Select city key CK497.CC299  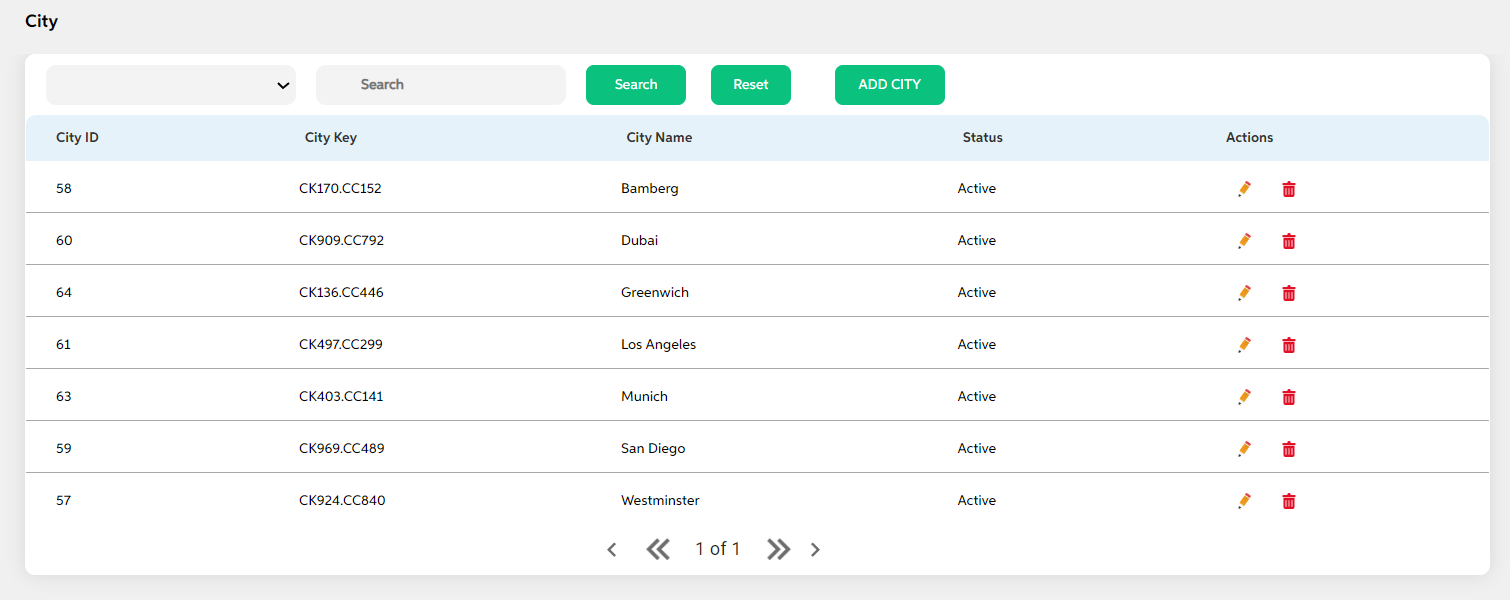point(341,345)
